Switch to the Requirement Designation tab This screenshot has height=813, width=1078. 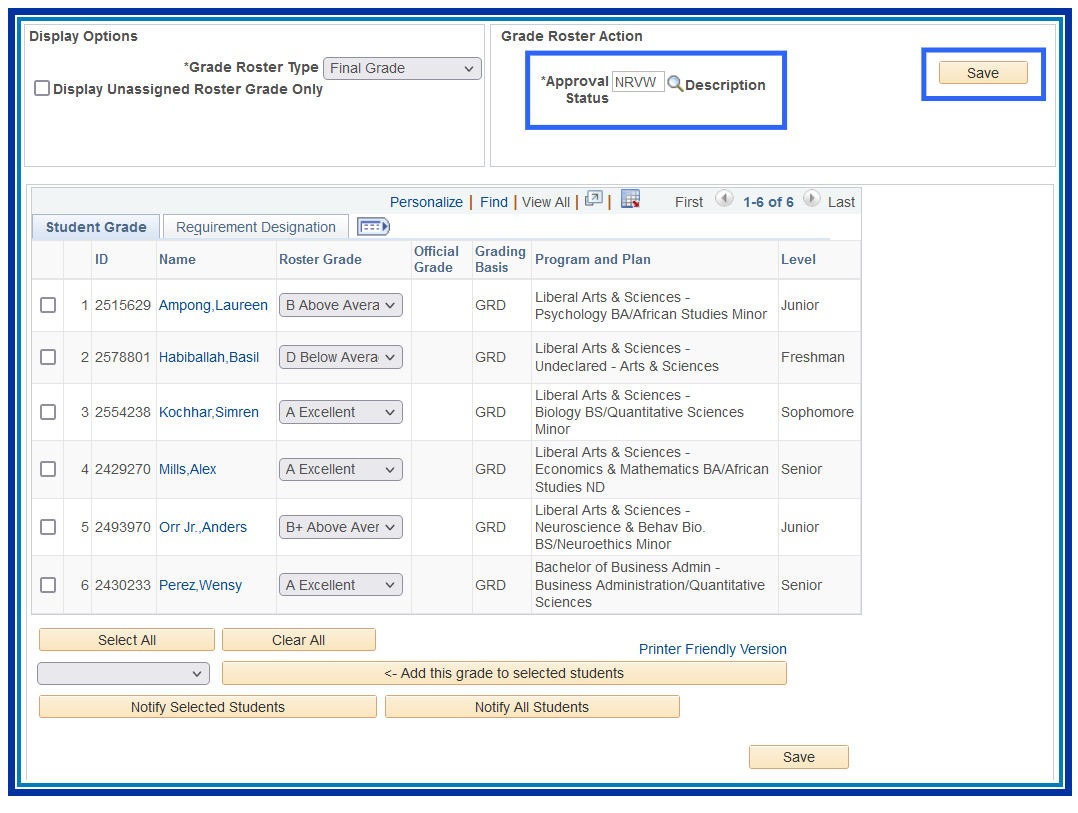coord(255,227)
